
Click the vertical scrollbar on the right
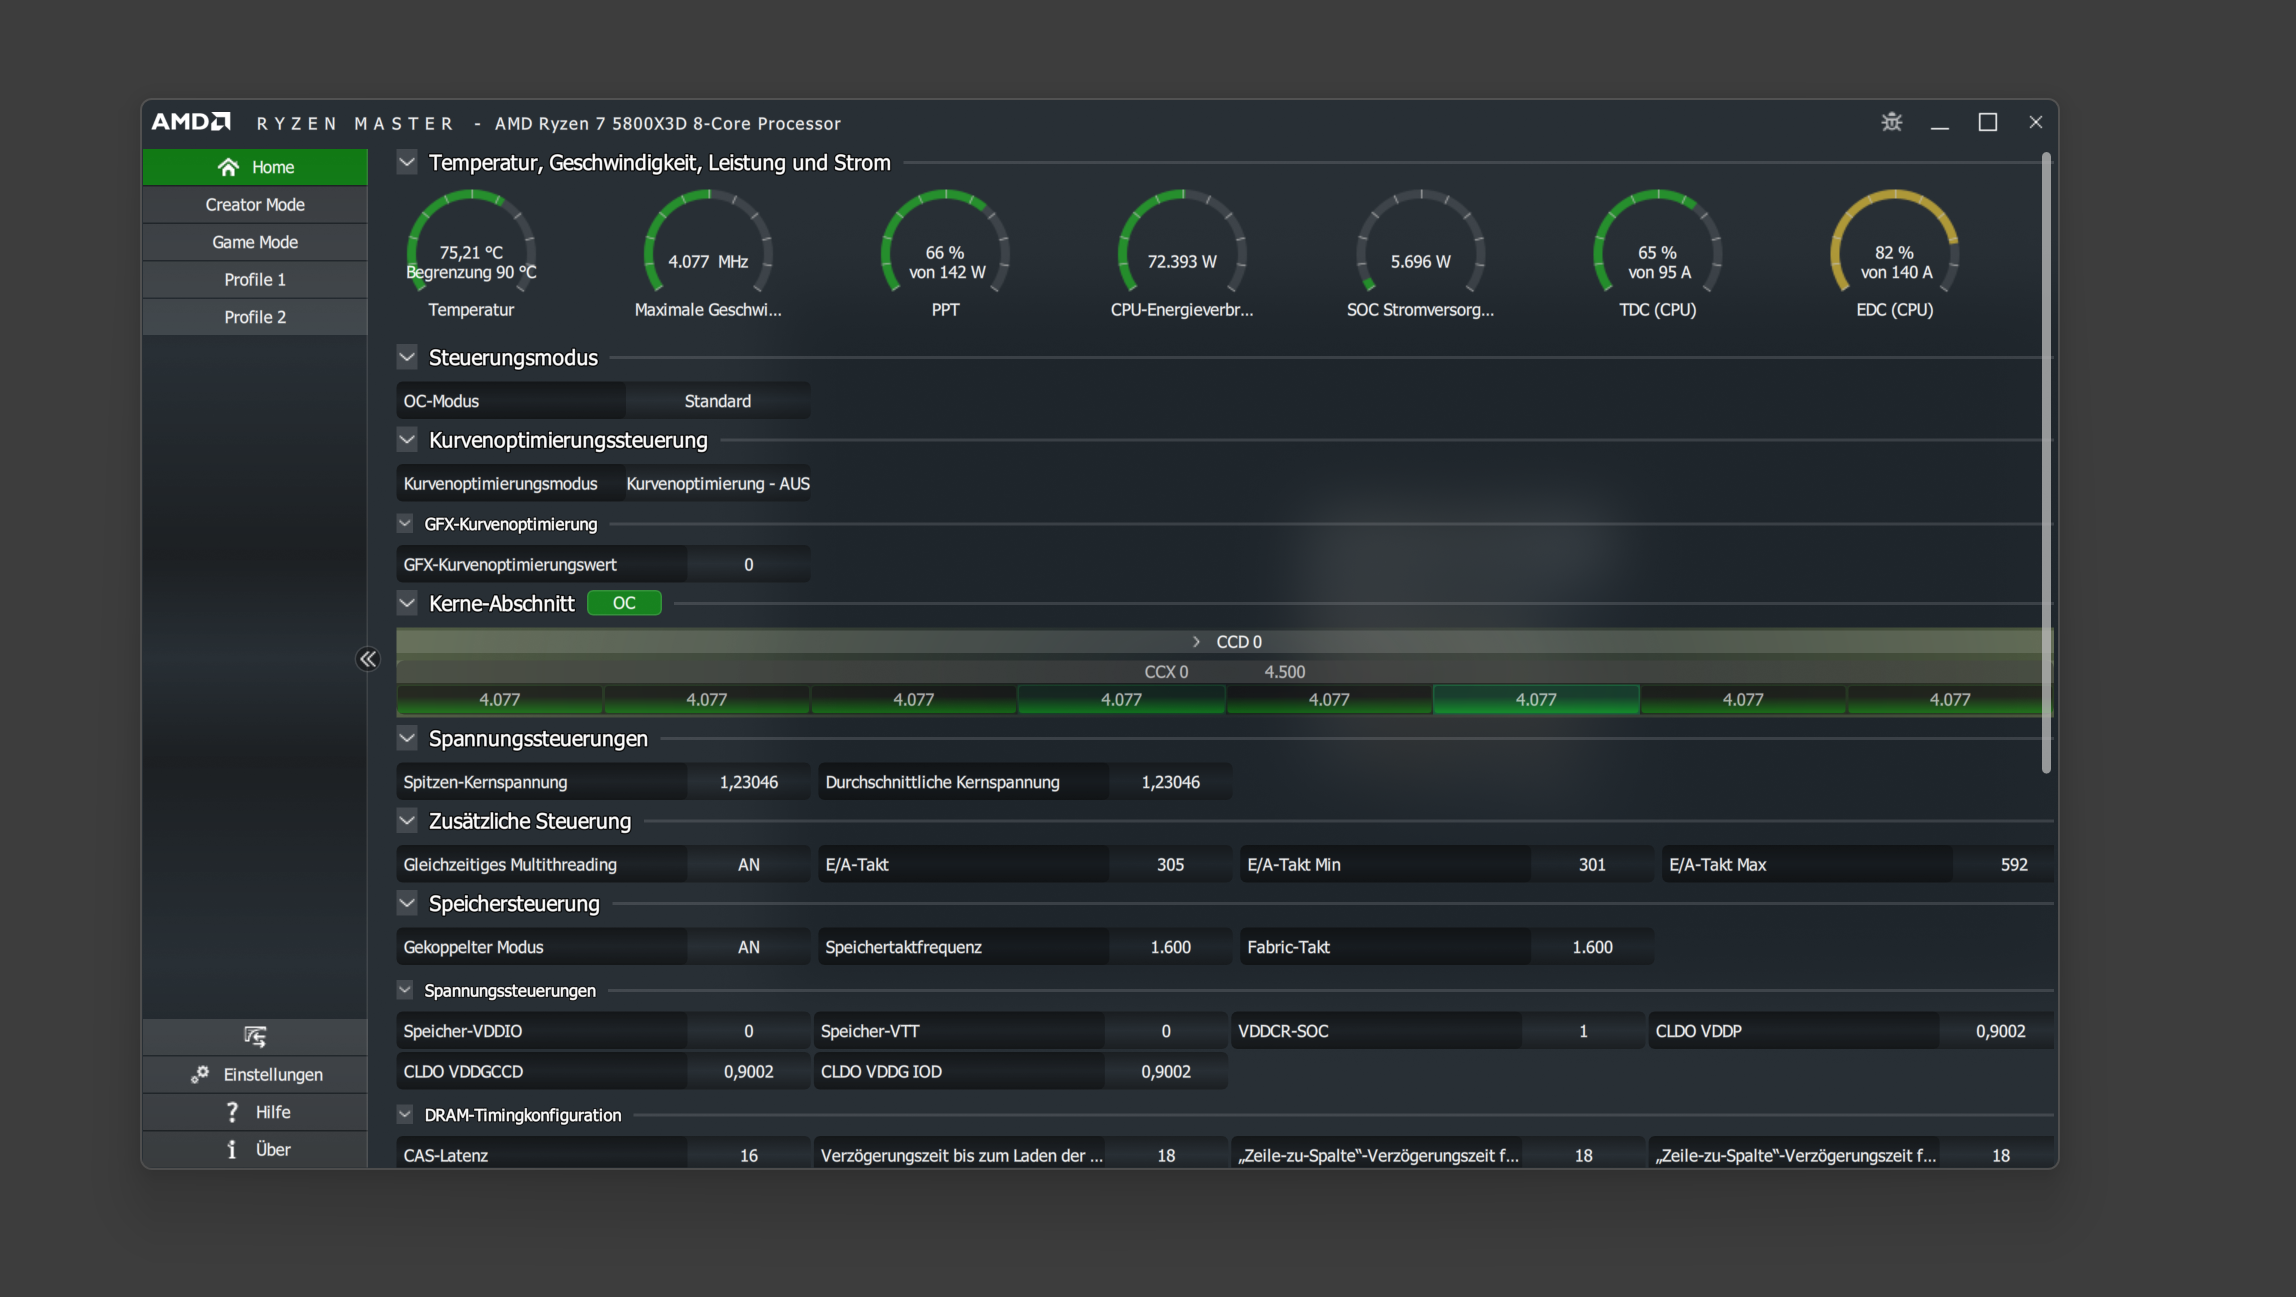[x=2045, y=460]
